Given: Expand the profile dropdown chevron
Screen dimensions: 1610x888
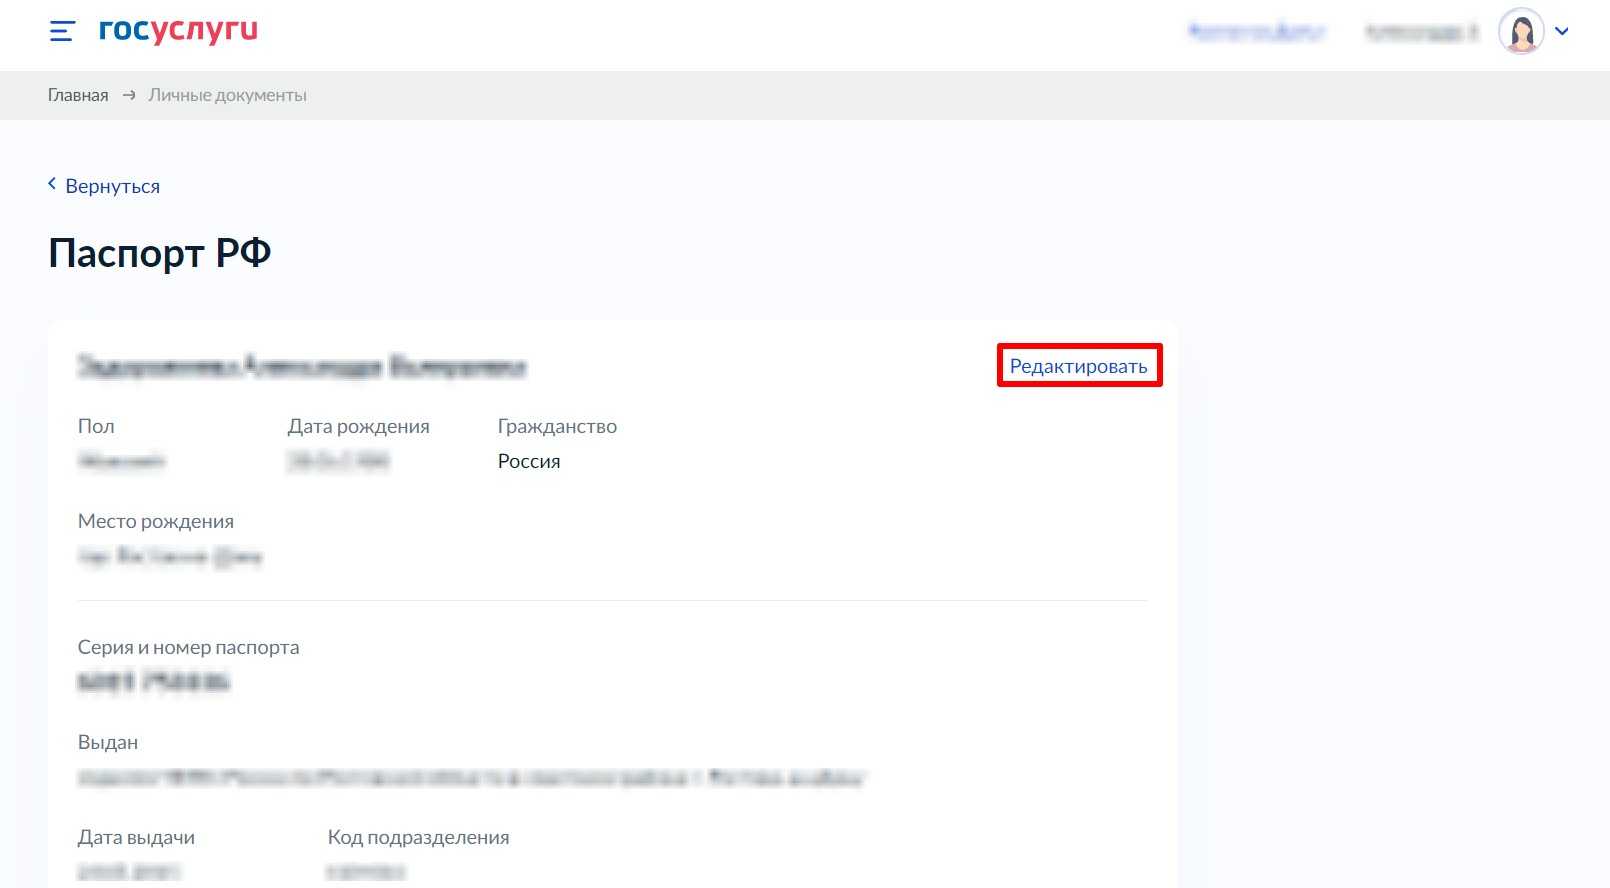Looking at the screenshot, I should 1562,32.
